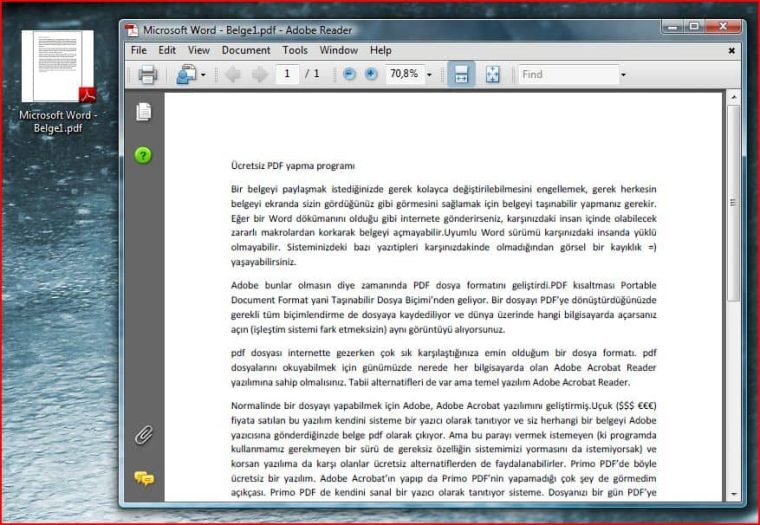Click the vertical scrollbar thumb
Image resolution: width=760 pixels, height=525 pixels.
coord(733,203)
